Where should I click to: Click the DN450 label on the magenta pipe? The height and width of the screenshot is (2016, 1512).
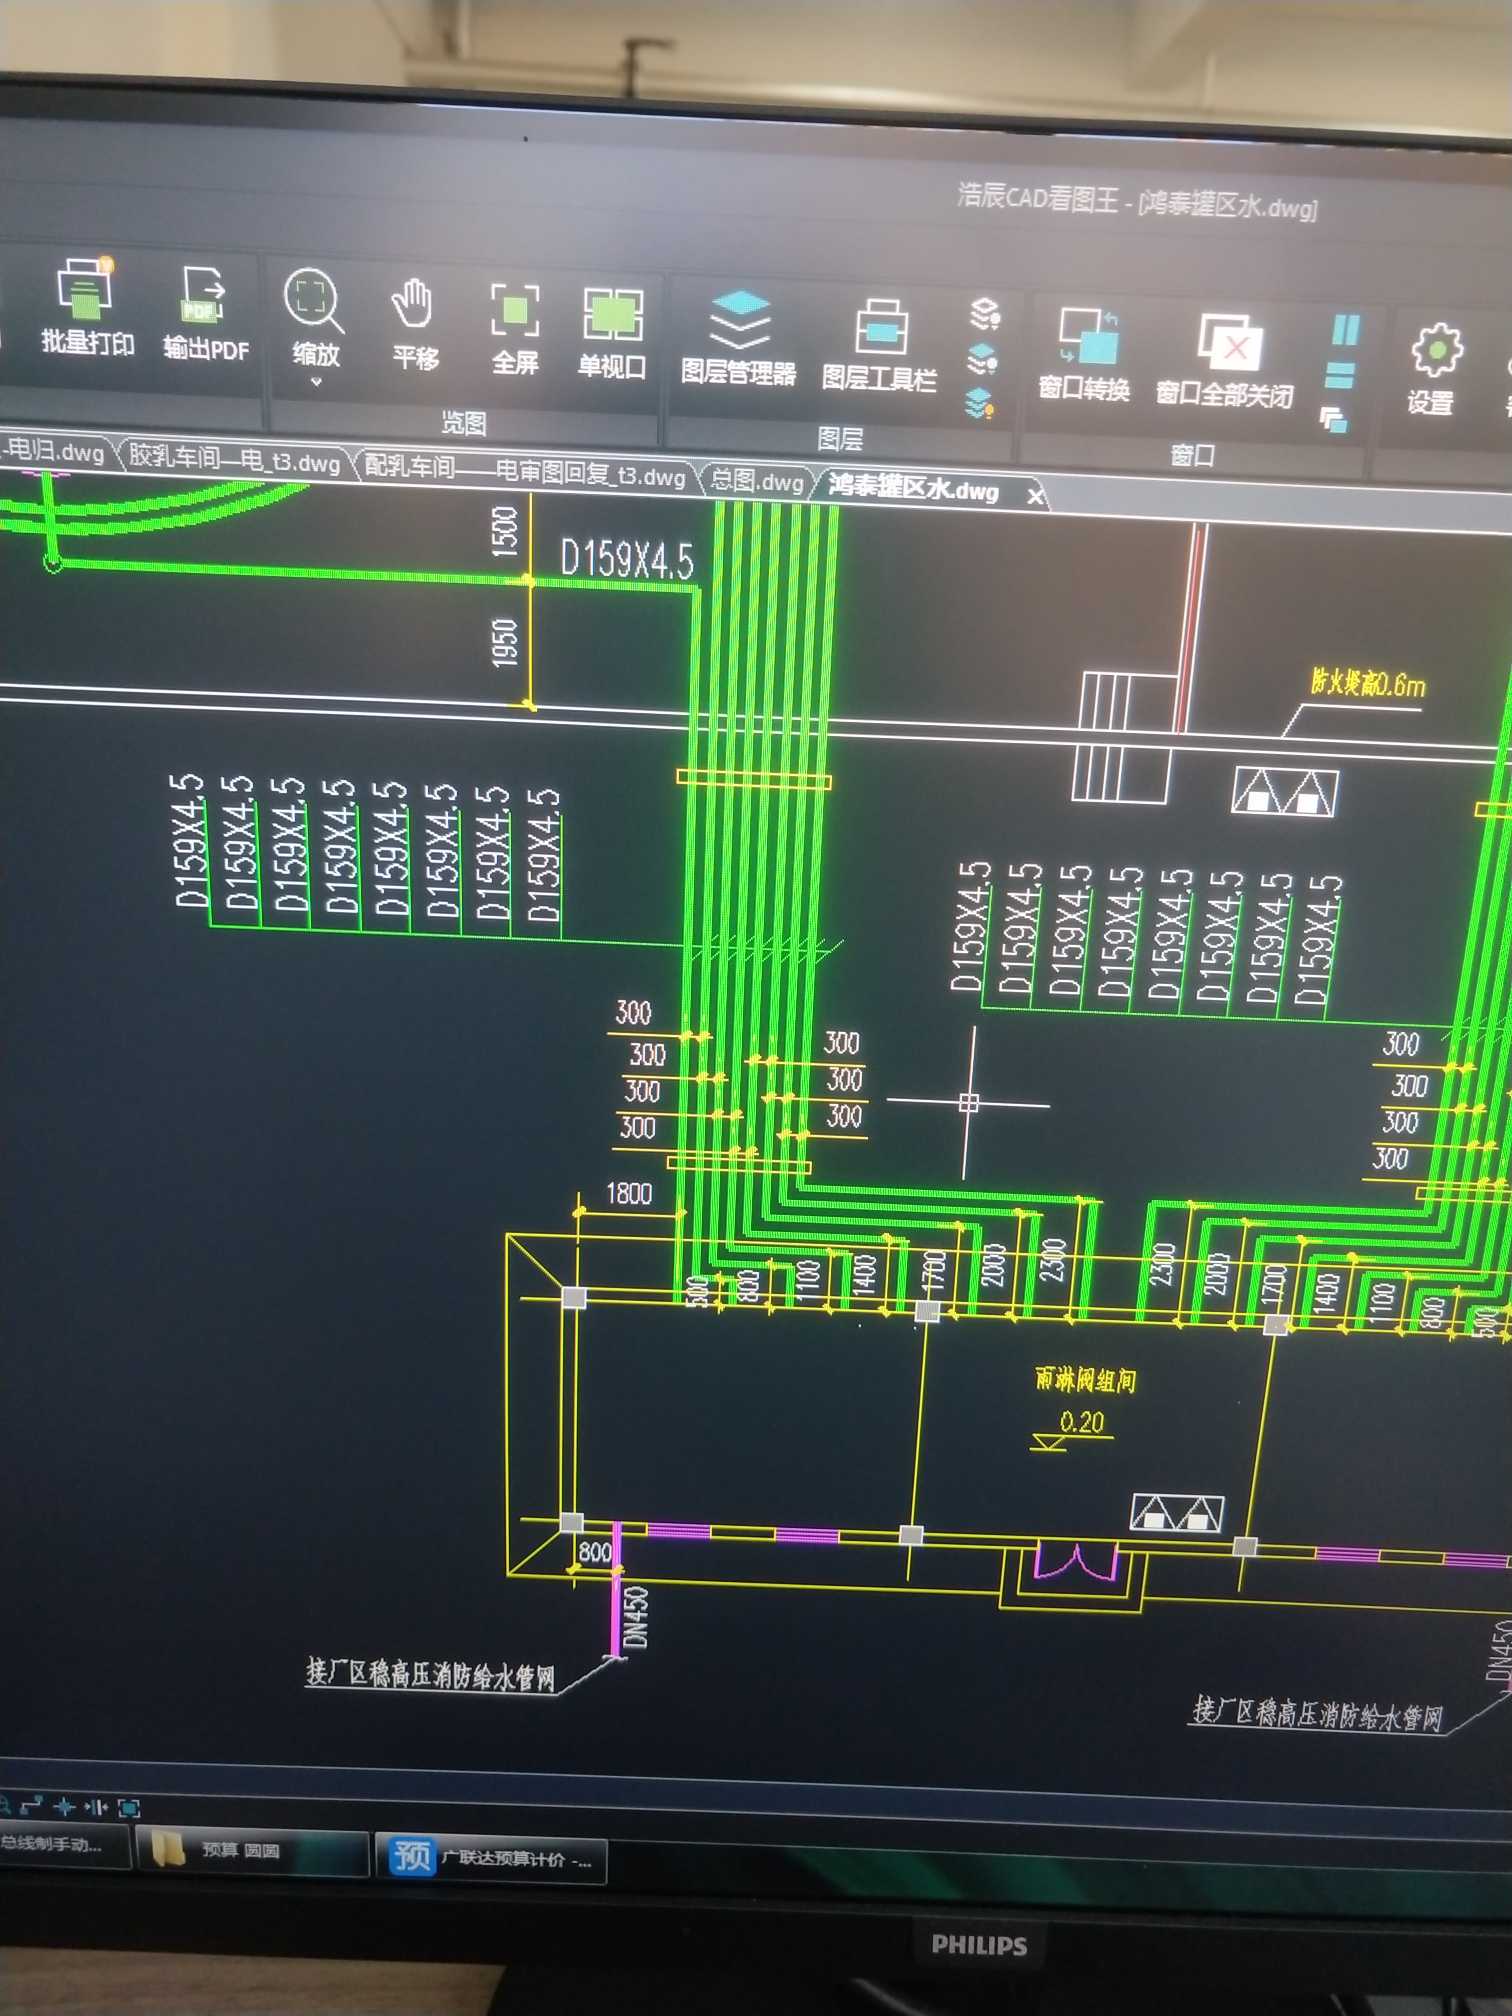(636, 1617)
